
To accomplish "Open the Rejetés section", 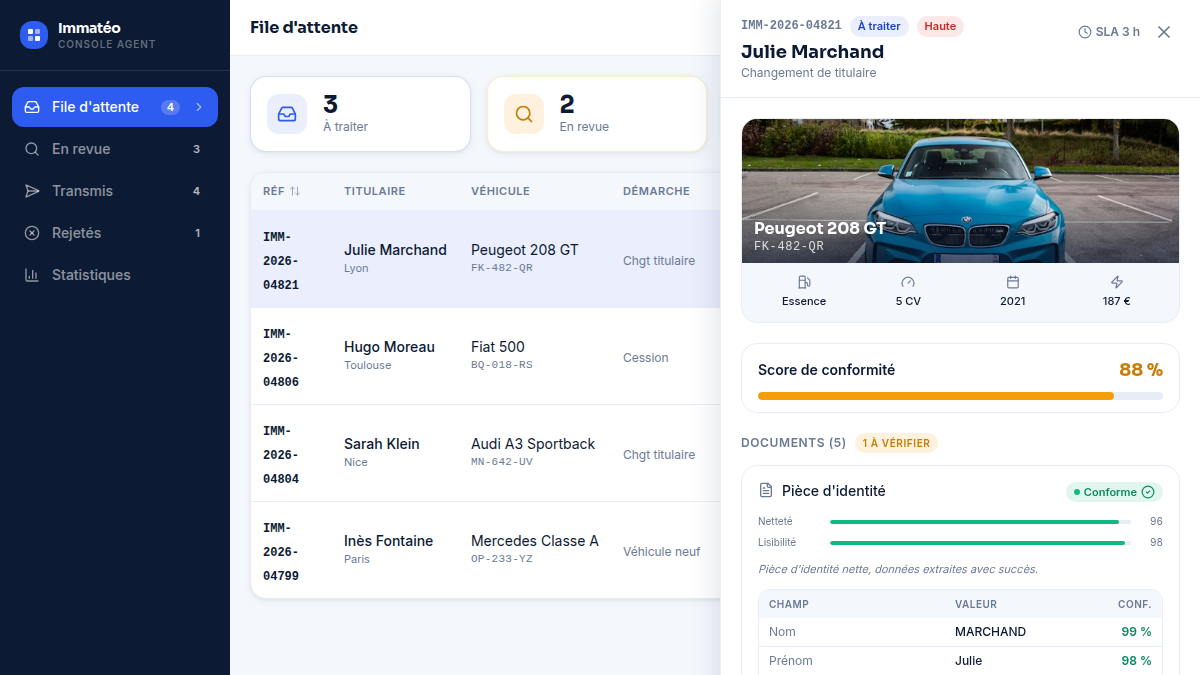I will [115, 233].
